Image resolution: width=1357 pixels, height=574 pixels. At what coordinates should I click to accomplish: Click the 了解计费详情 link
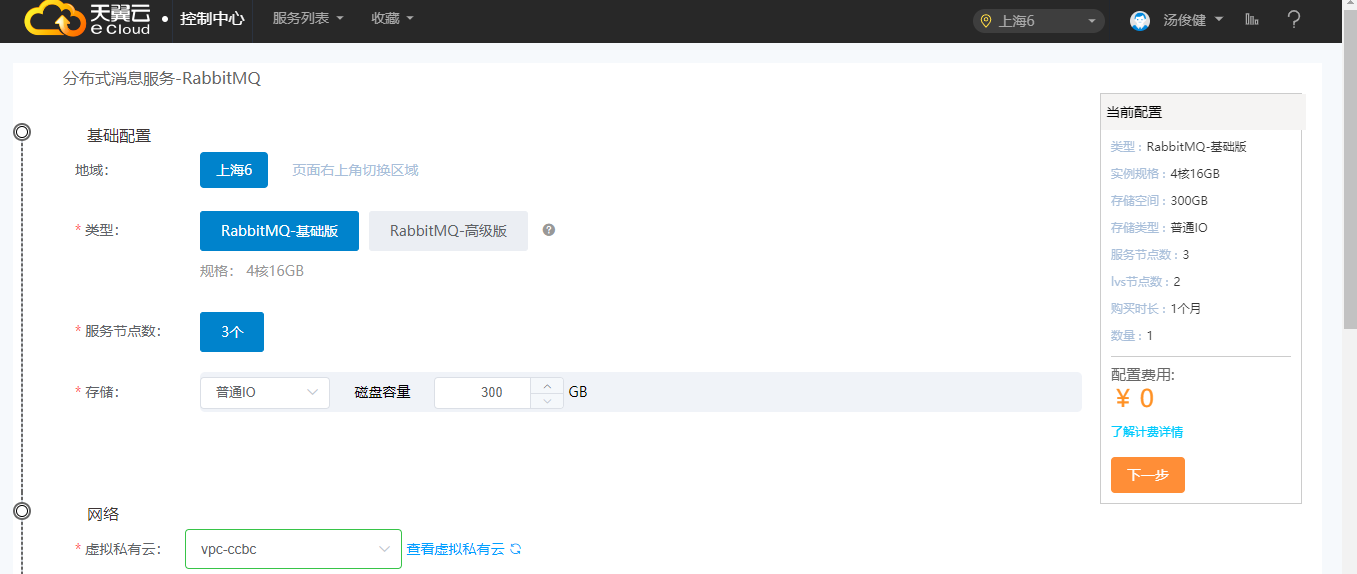pyautogui.click(x=1147, y=432)
